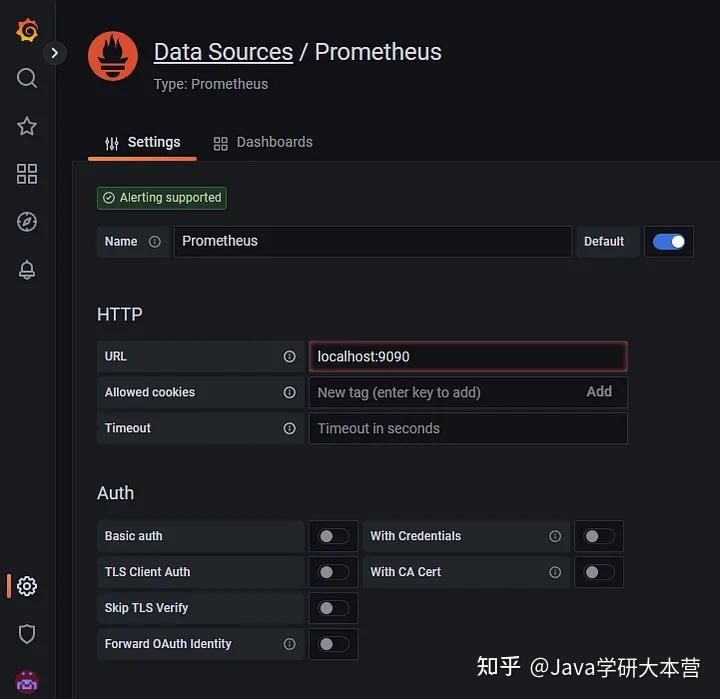Click the With Credentials info icon
720x699 pixels.
pos(555,536)
